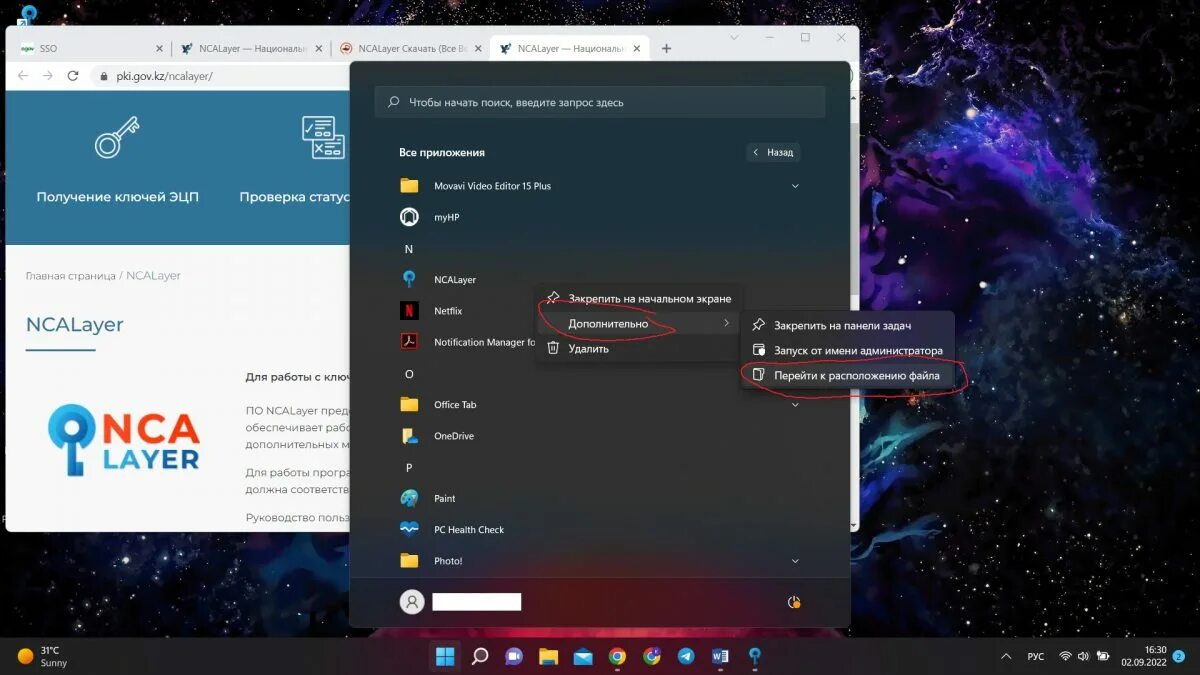This screenshot has width=1200, height=675.
Task: Click the letter P section header
Action: point(408,467)
